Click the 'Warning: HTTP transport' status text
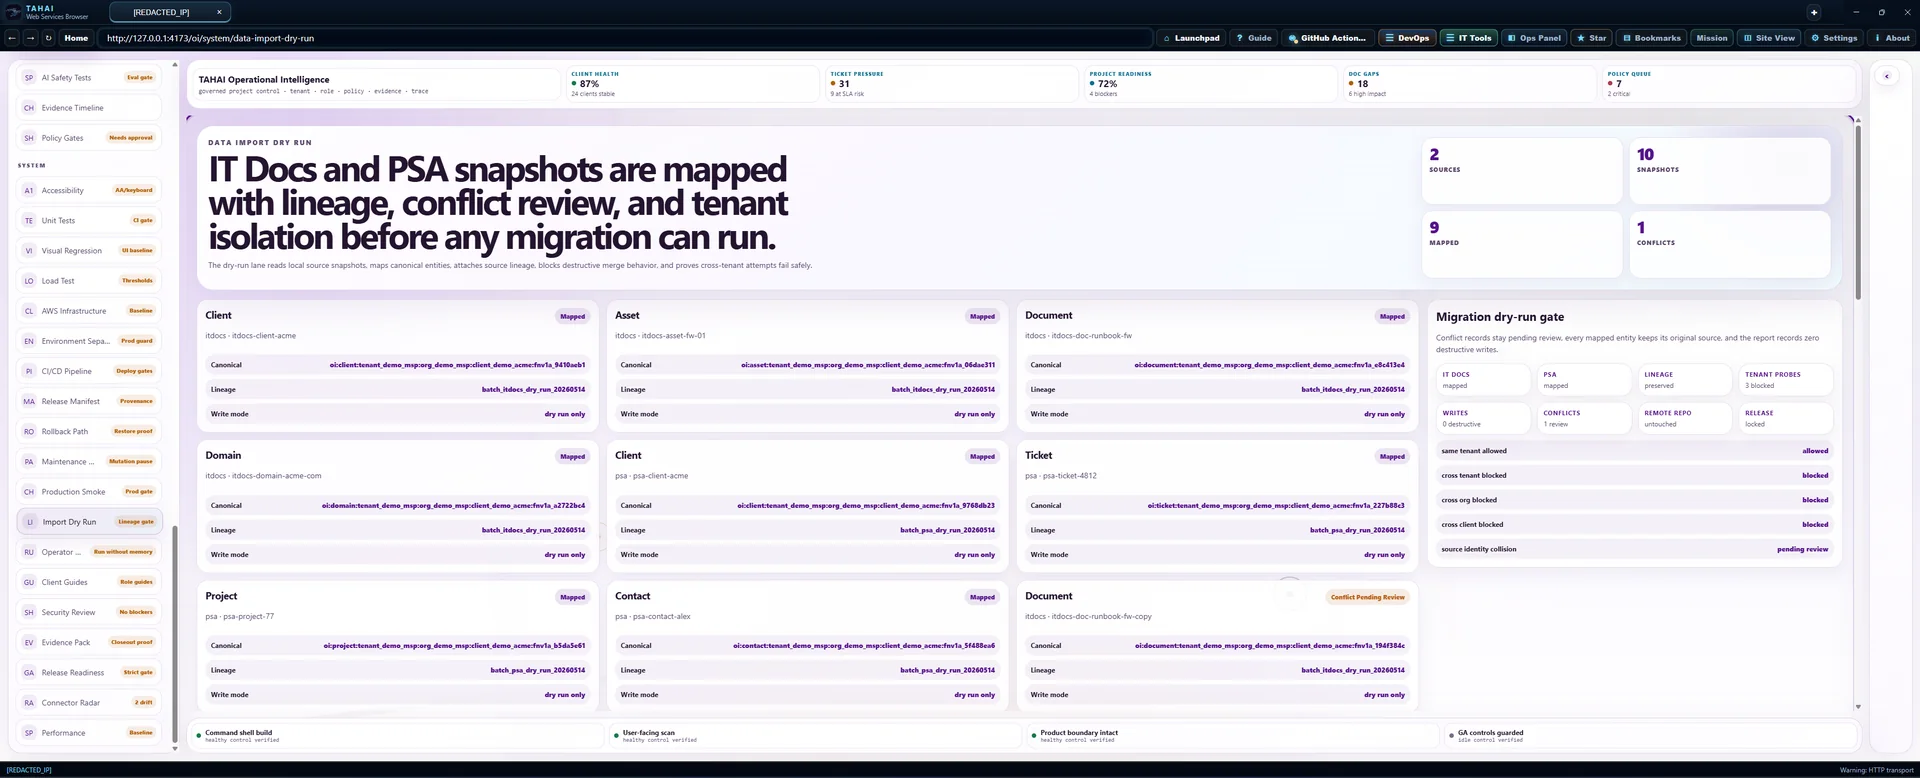1920x778 pixels. tap(1876, 770)
